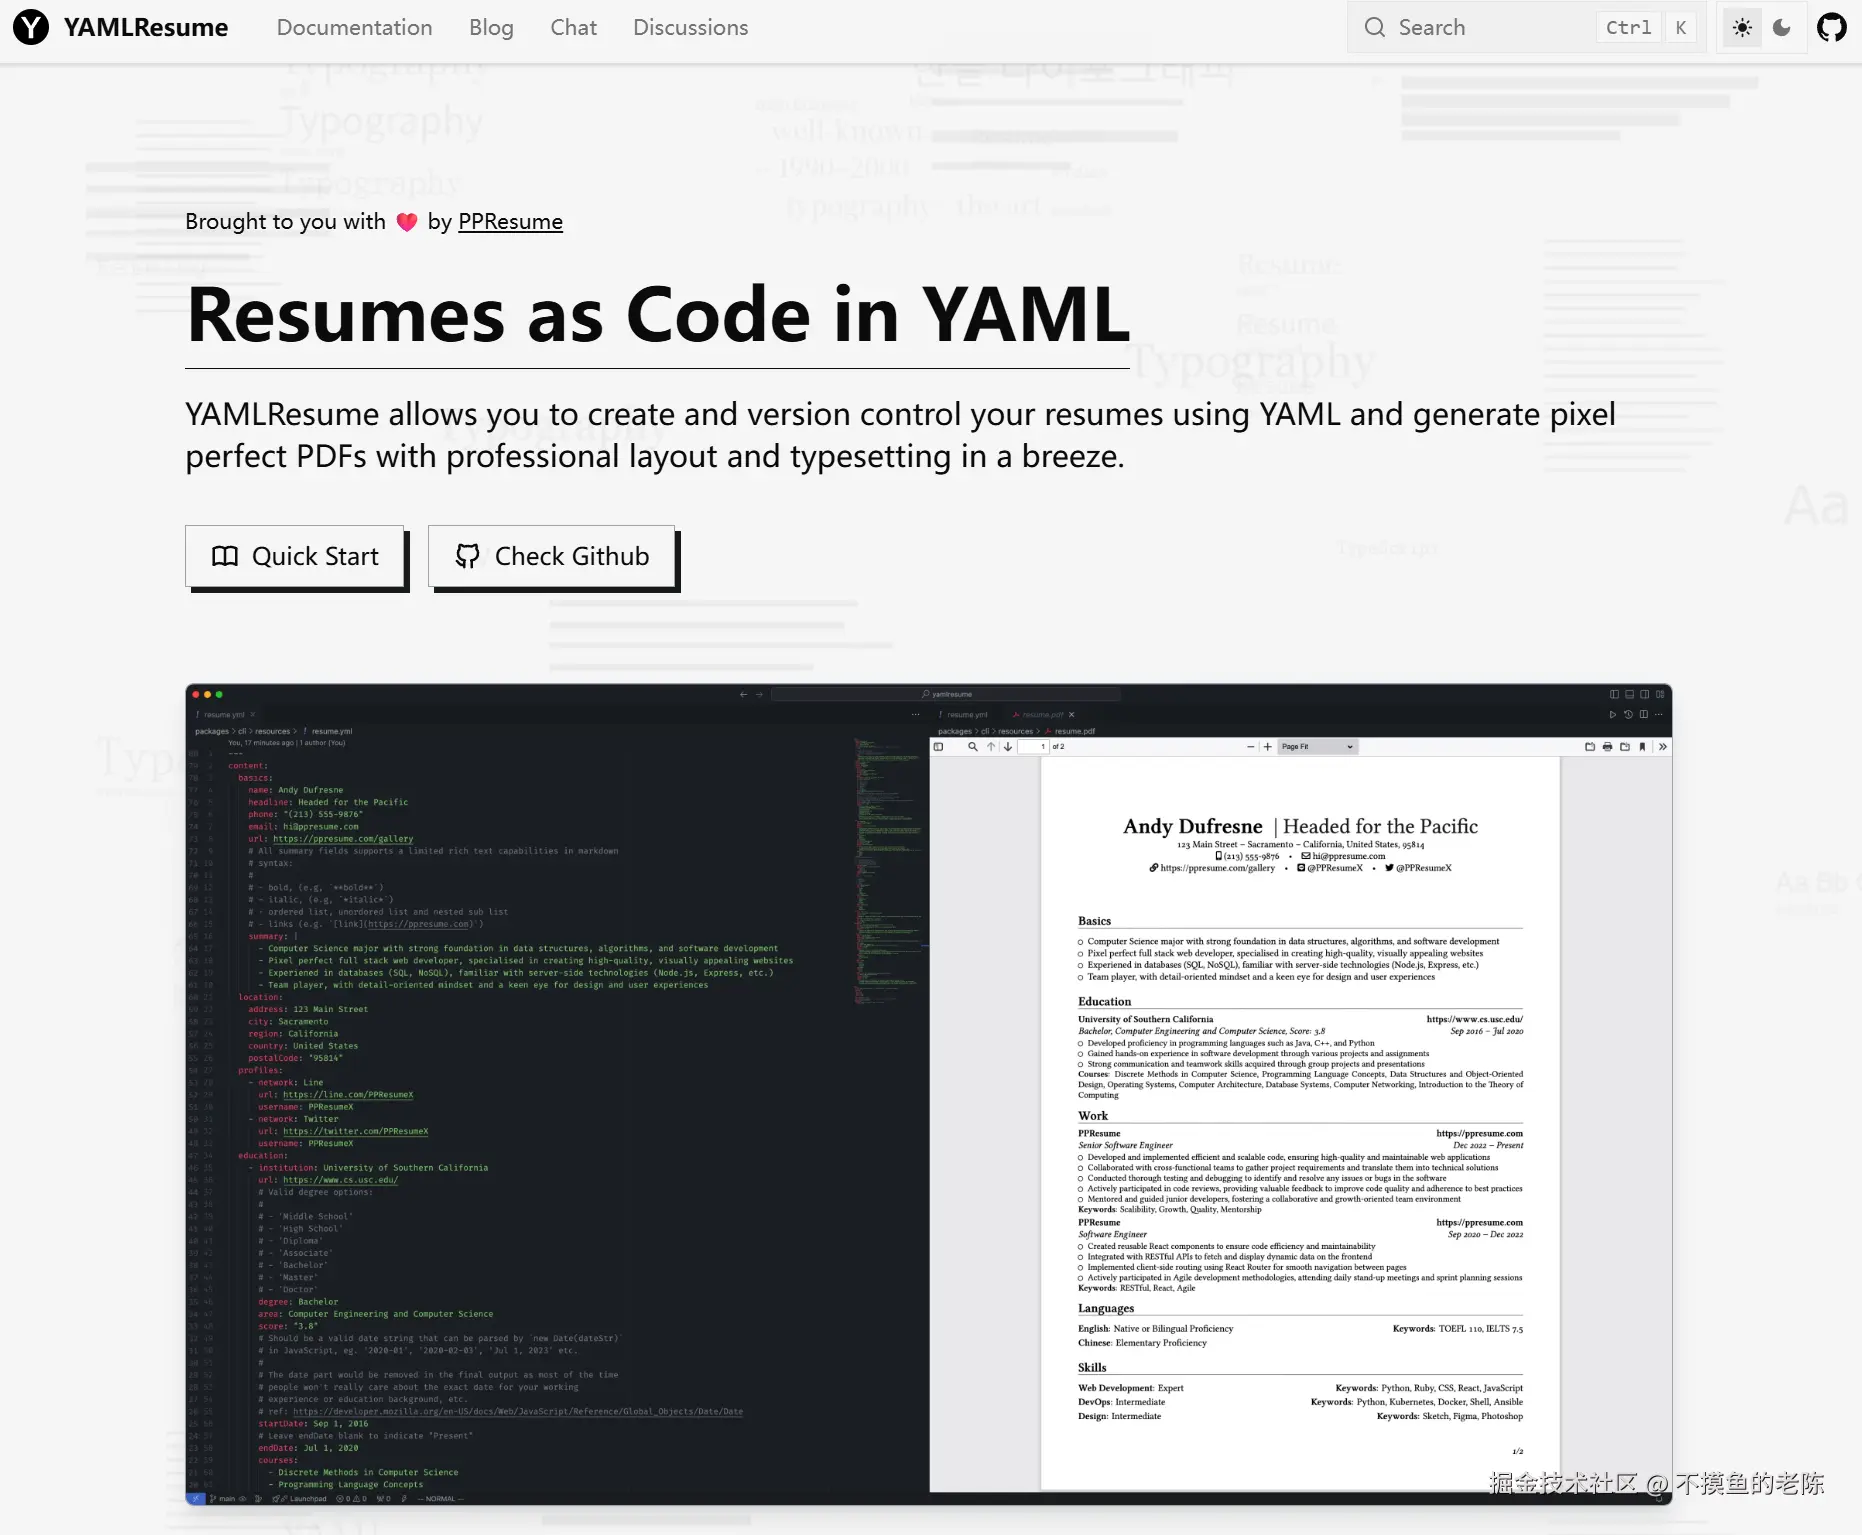
Task: Click the Quick Start button
Action: tap(295, 556)
